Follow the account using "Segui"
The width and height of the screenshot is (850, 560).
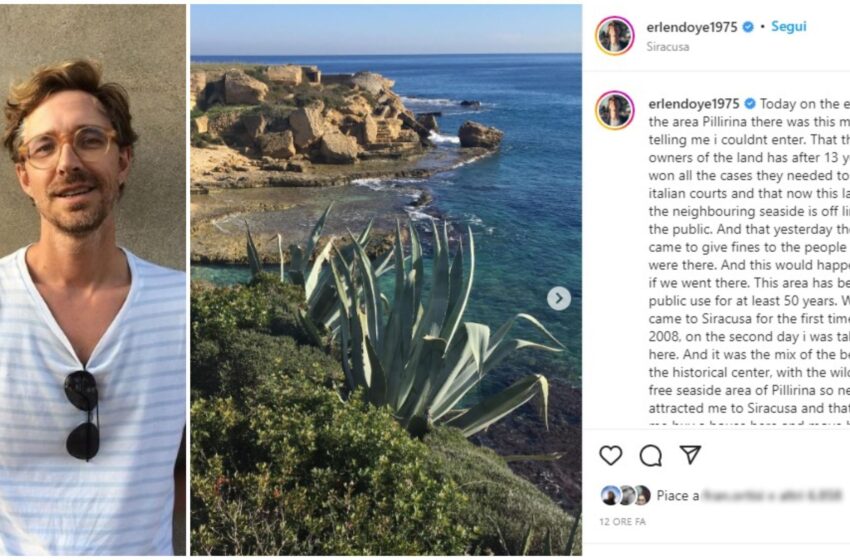(788, 27)
